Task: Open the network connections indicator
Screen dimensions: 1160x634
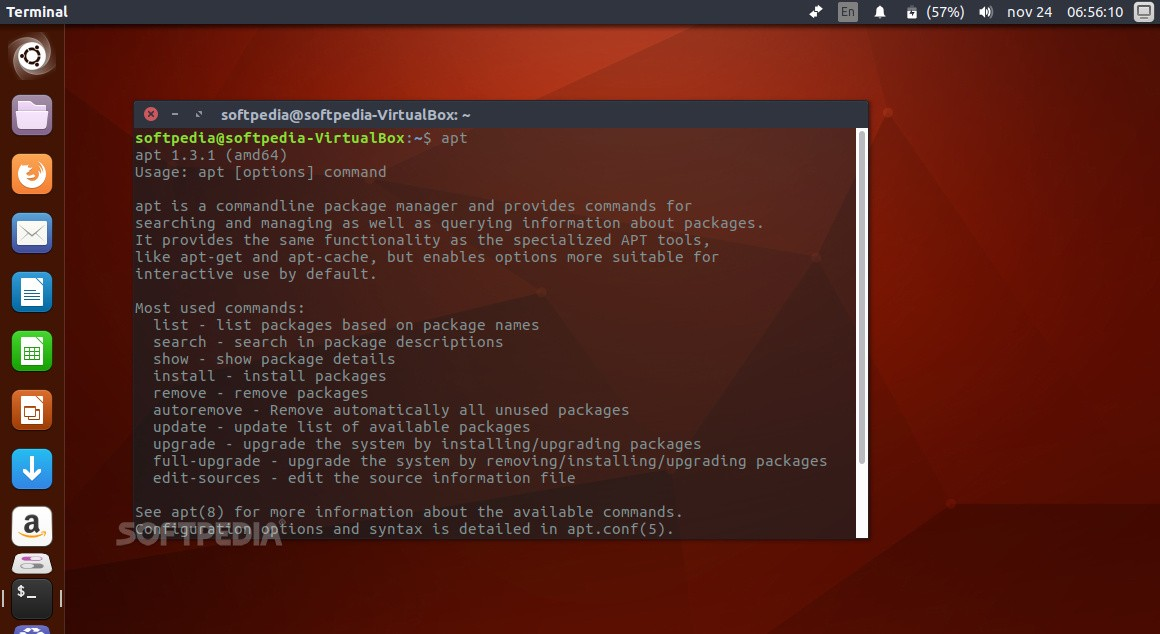Action: 816,12
